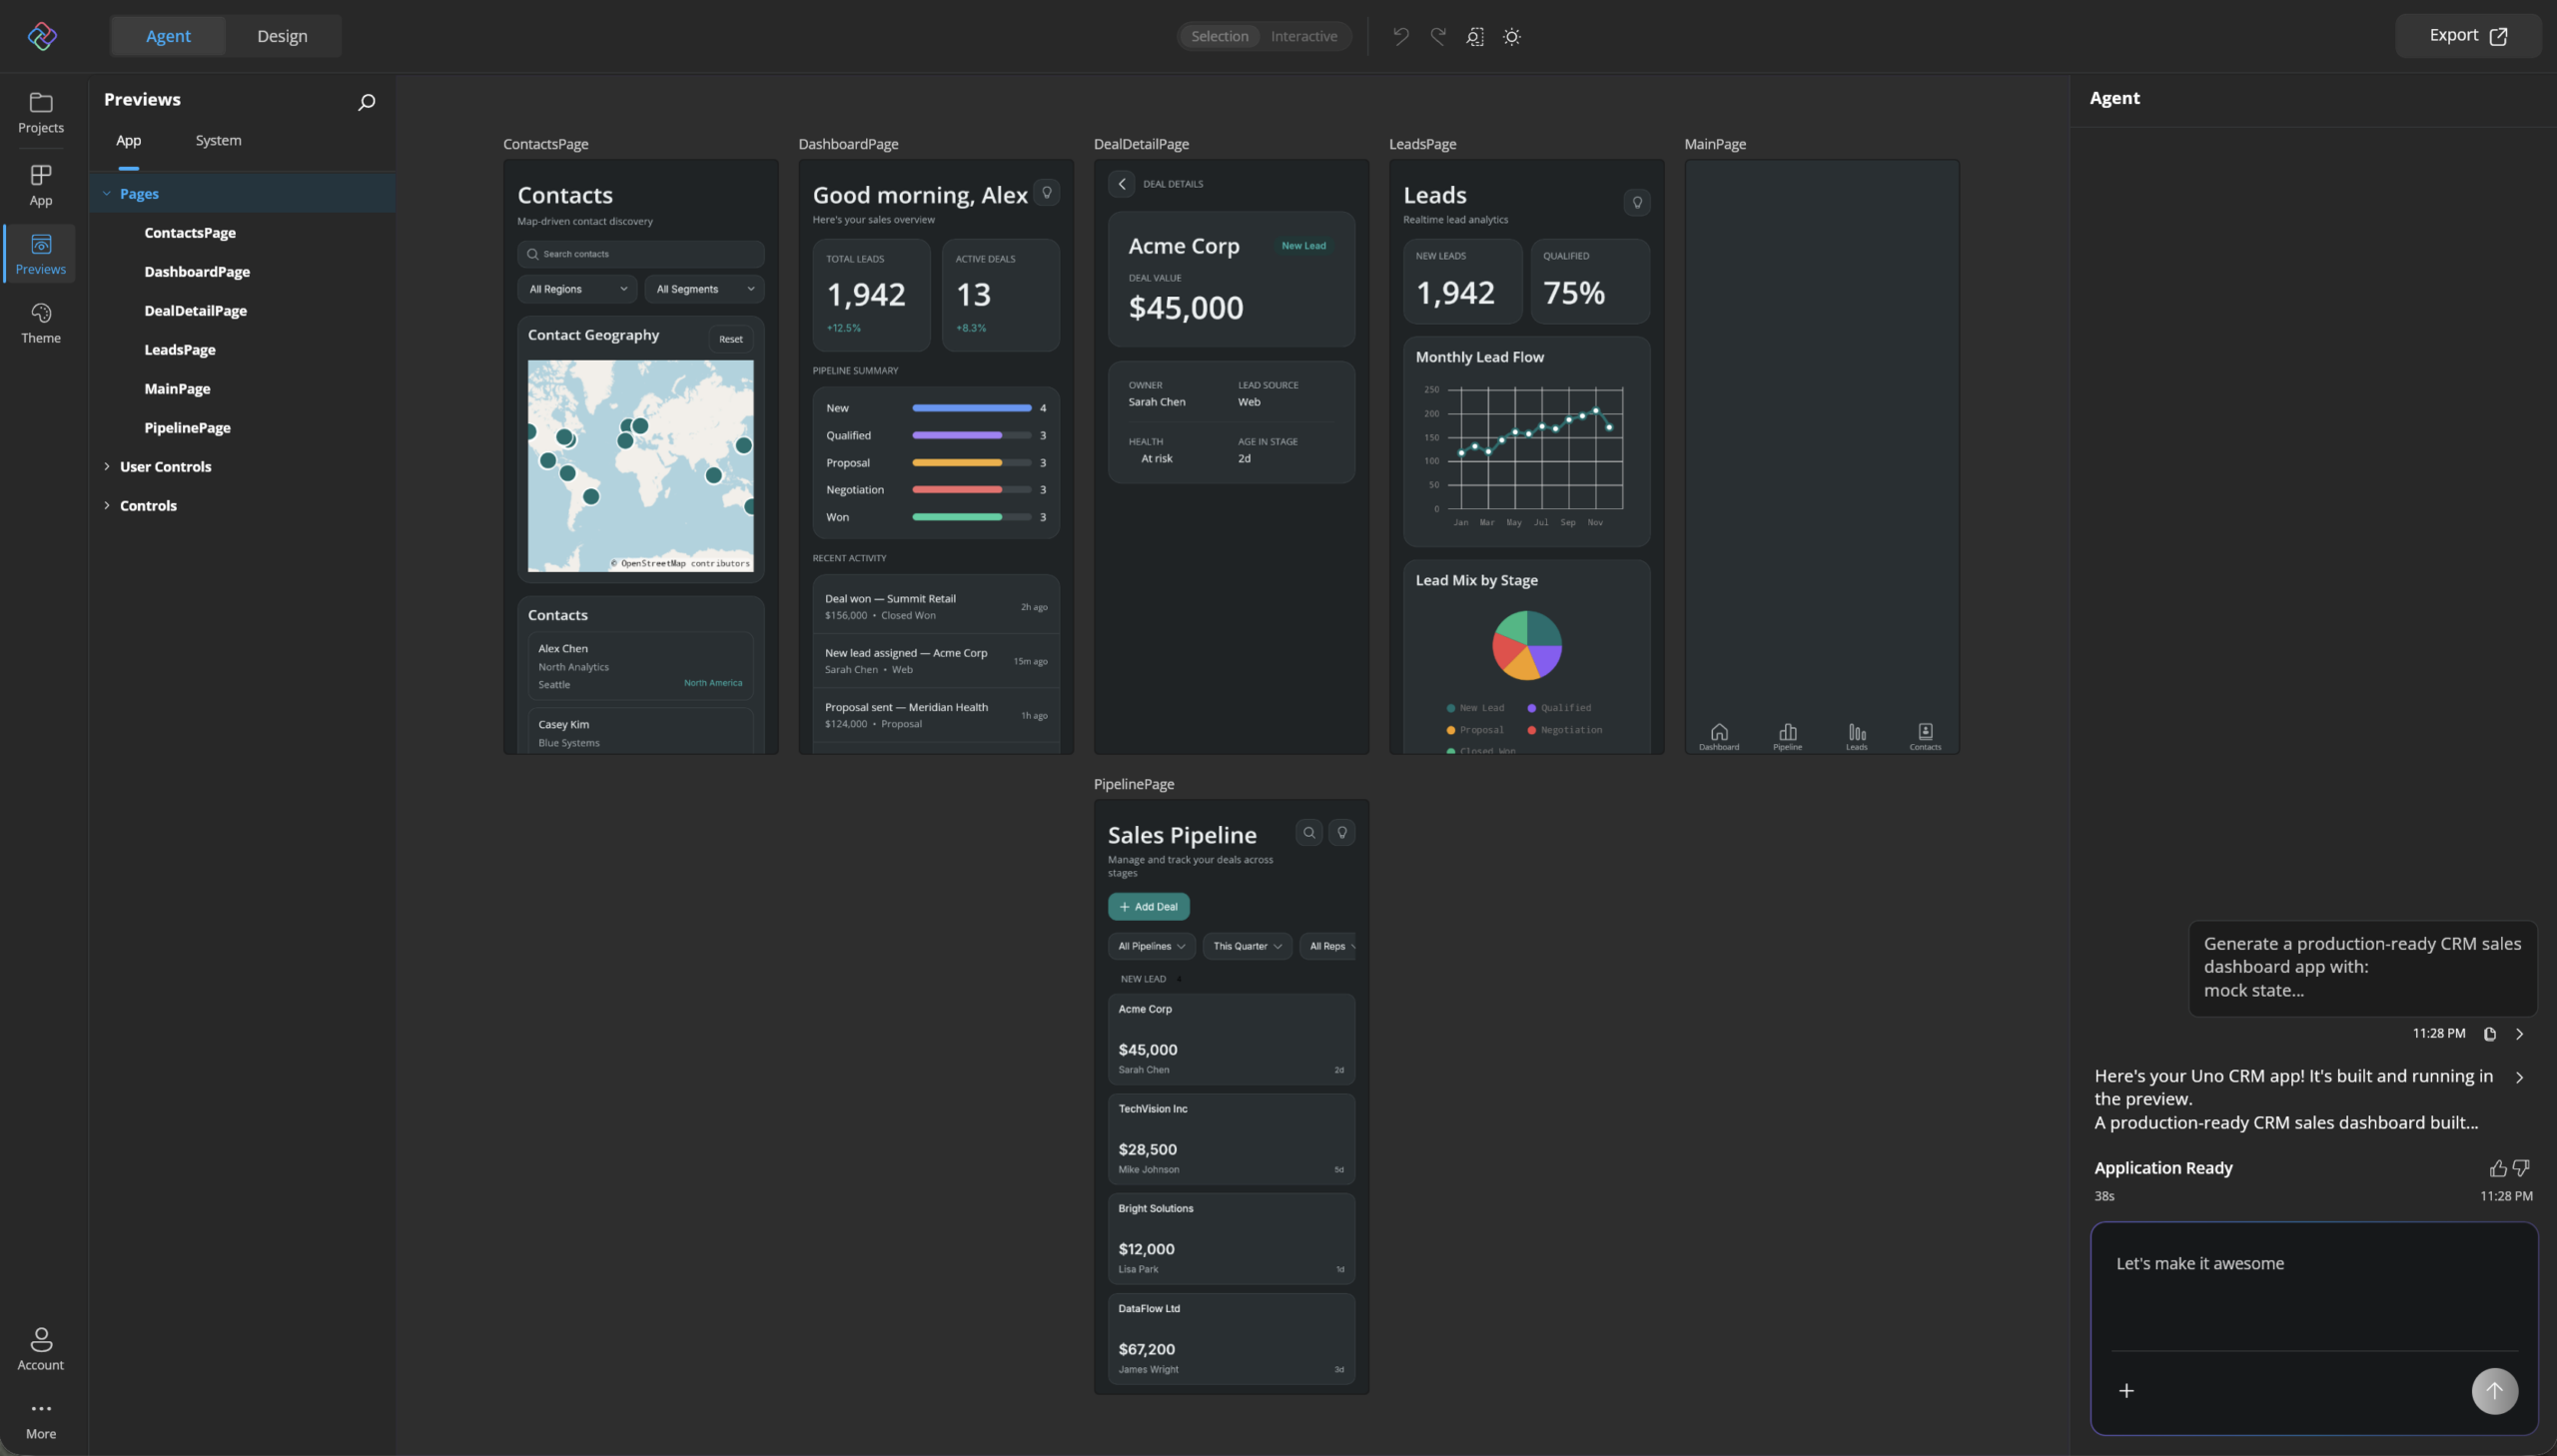Toggle the light/dark sun icon
This screenshot has width=2557, height=1456.
(1512, 36)
